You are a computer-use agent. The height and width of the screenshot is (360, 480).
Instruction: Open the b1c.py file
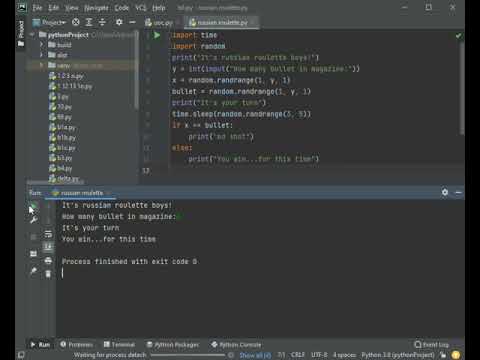tap(62, 148)
